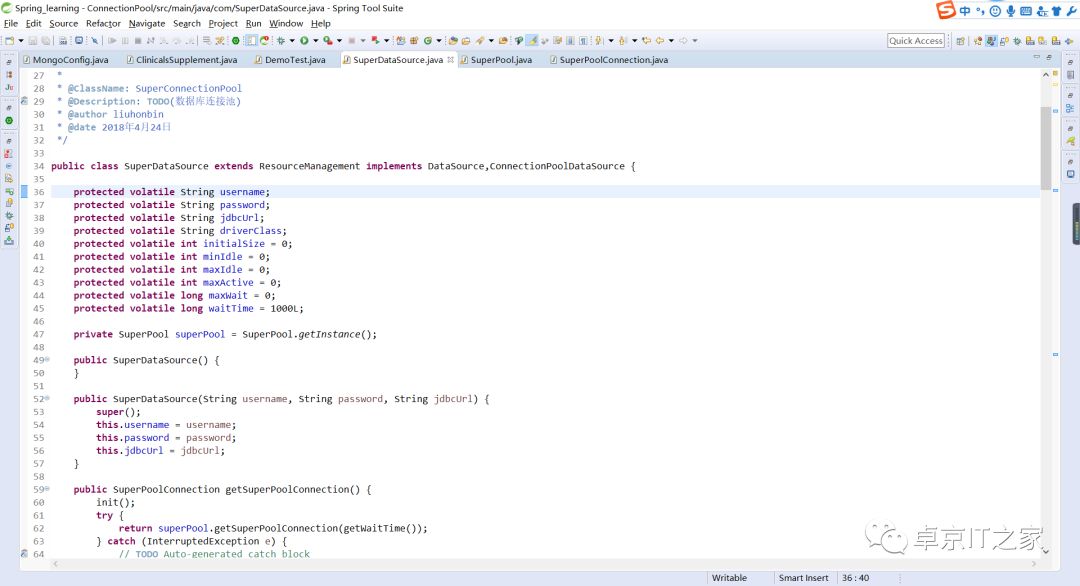The width and height of the screenshot is (1080, 586).
Task: Open the Source menu
Action: (x=63, y=23)
